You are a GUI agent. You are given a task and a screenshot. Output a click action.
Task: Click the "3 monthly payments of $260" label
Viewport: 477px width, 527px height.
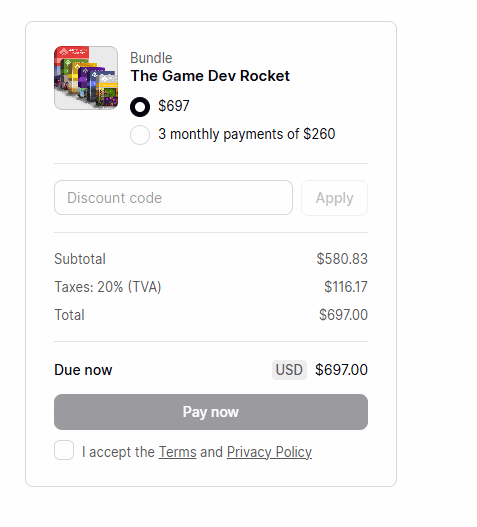247,134
